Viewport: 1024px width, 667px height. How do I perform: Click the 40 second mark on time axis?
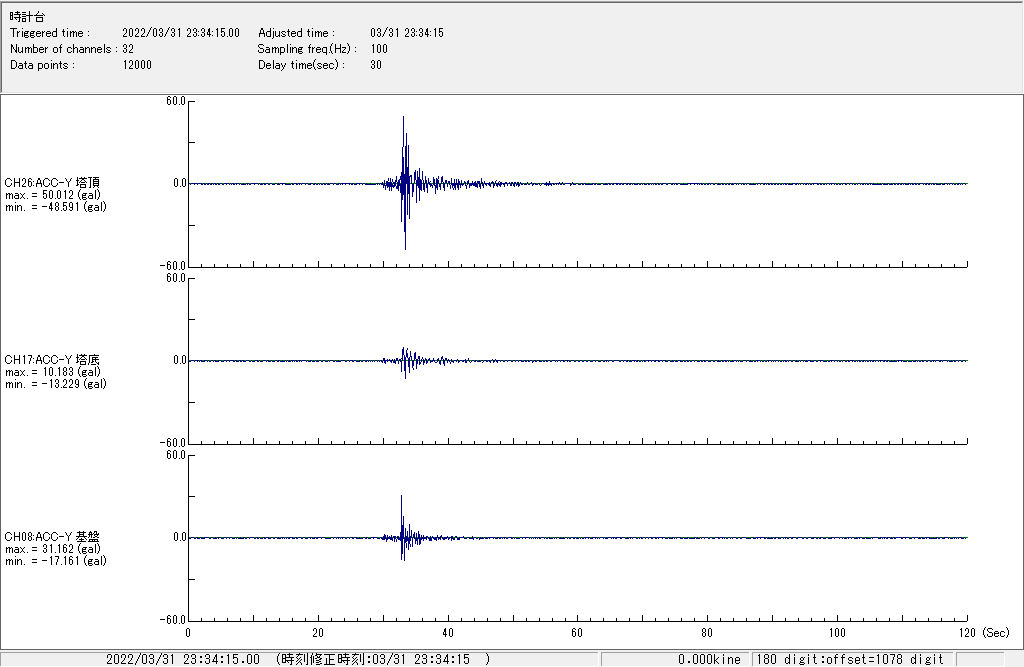pyautogui.click(x=447, y=633)
